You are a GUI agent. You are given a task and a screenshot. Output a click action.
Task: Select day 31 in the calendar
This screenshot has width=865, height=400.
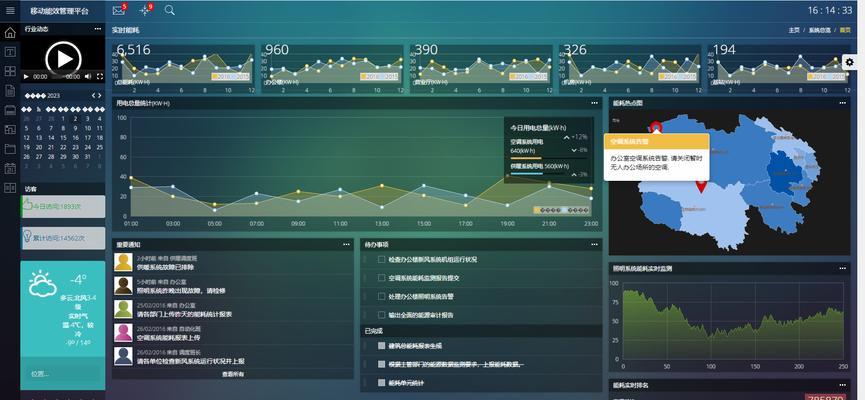click(88, 157)
